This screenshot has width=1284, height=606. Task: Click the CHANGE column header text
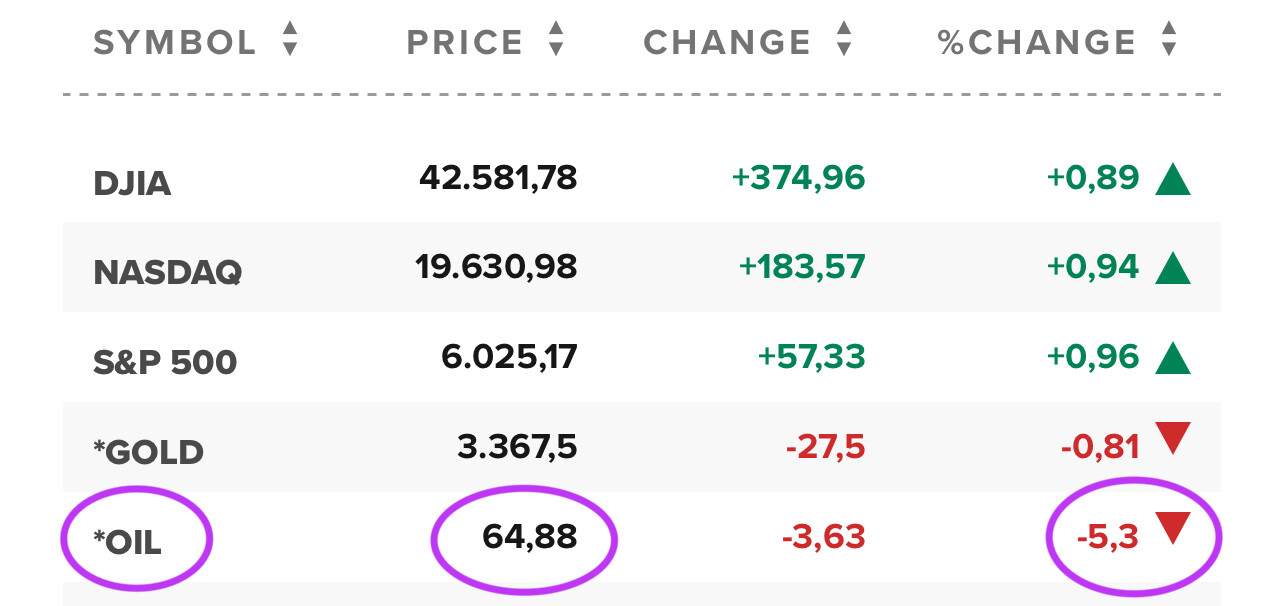click(x=727, y=42)
